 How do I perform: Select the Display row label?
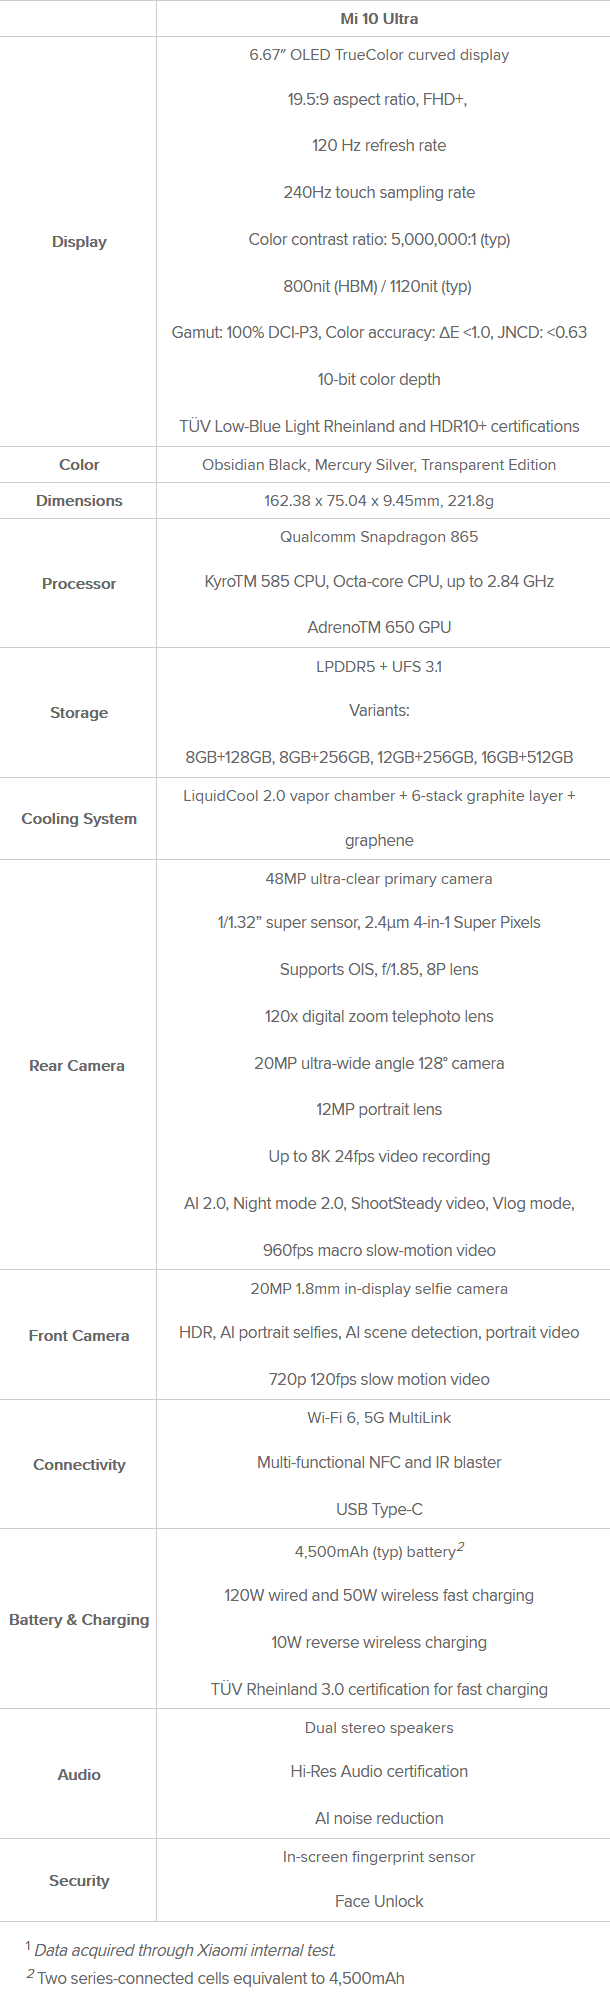[79, 242]
